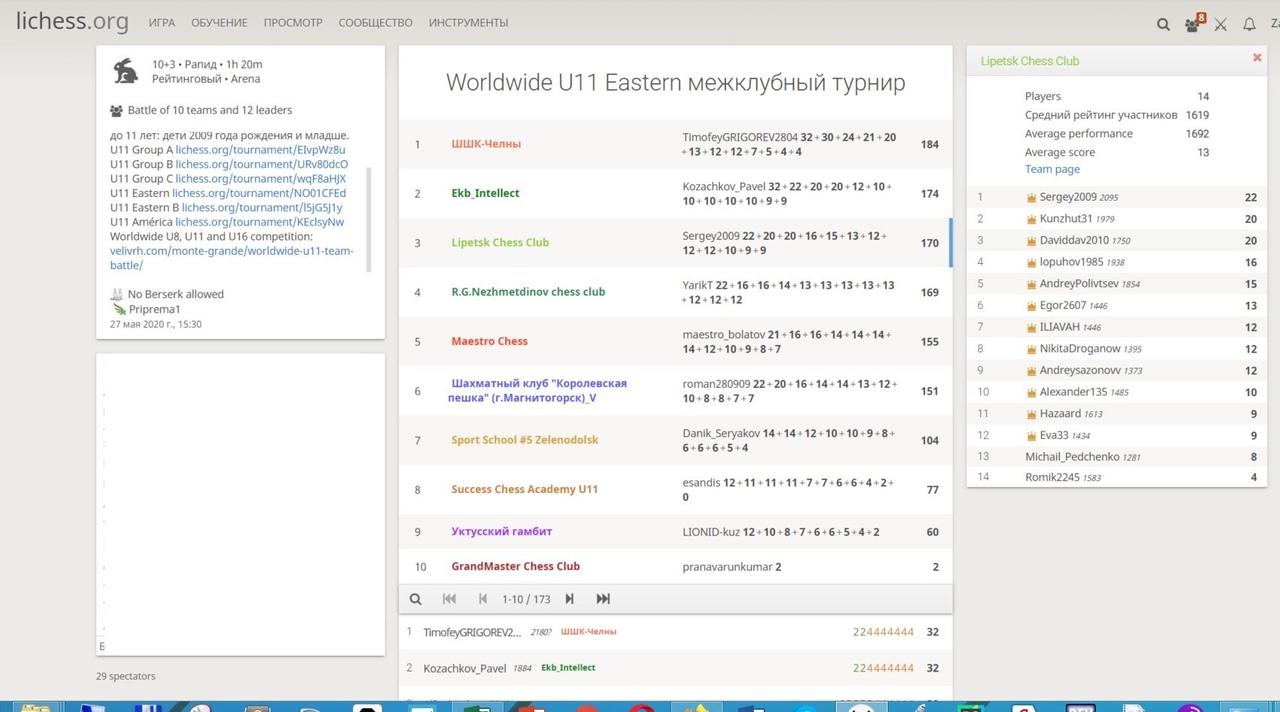Click the team icon beside Battle of 10 teams

click(117, 111)
